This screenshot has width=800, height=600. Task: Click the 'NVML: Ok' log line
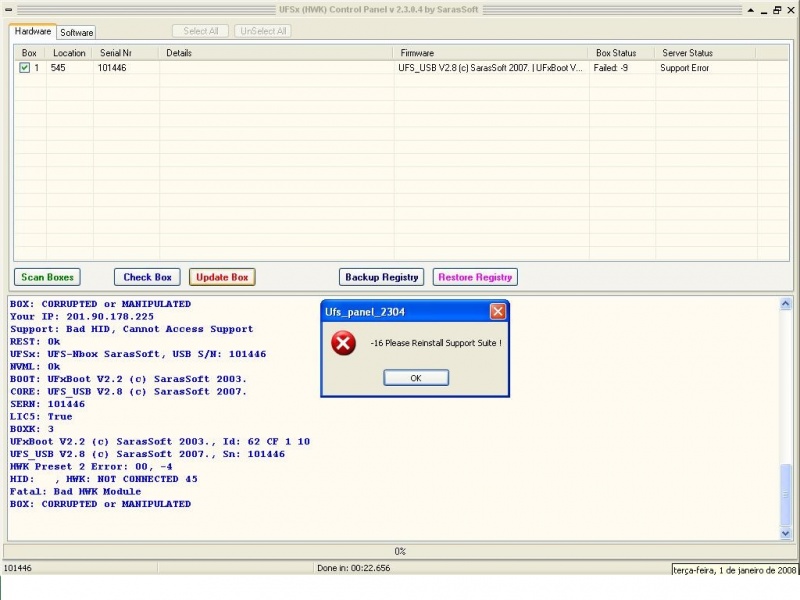point(35,366)
